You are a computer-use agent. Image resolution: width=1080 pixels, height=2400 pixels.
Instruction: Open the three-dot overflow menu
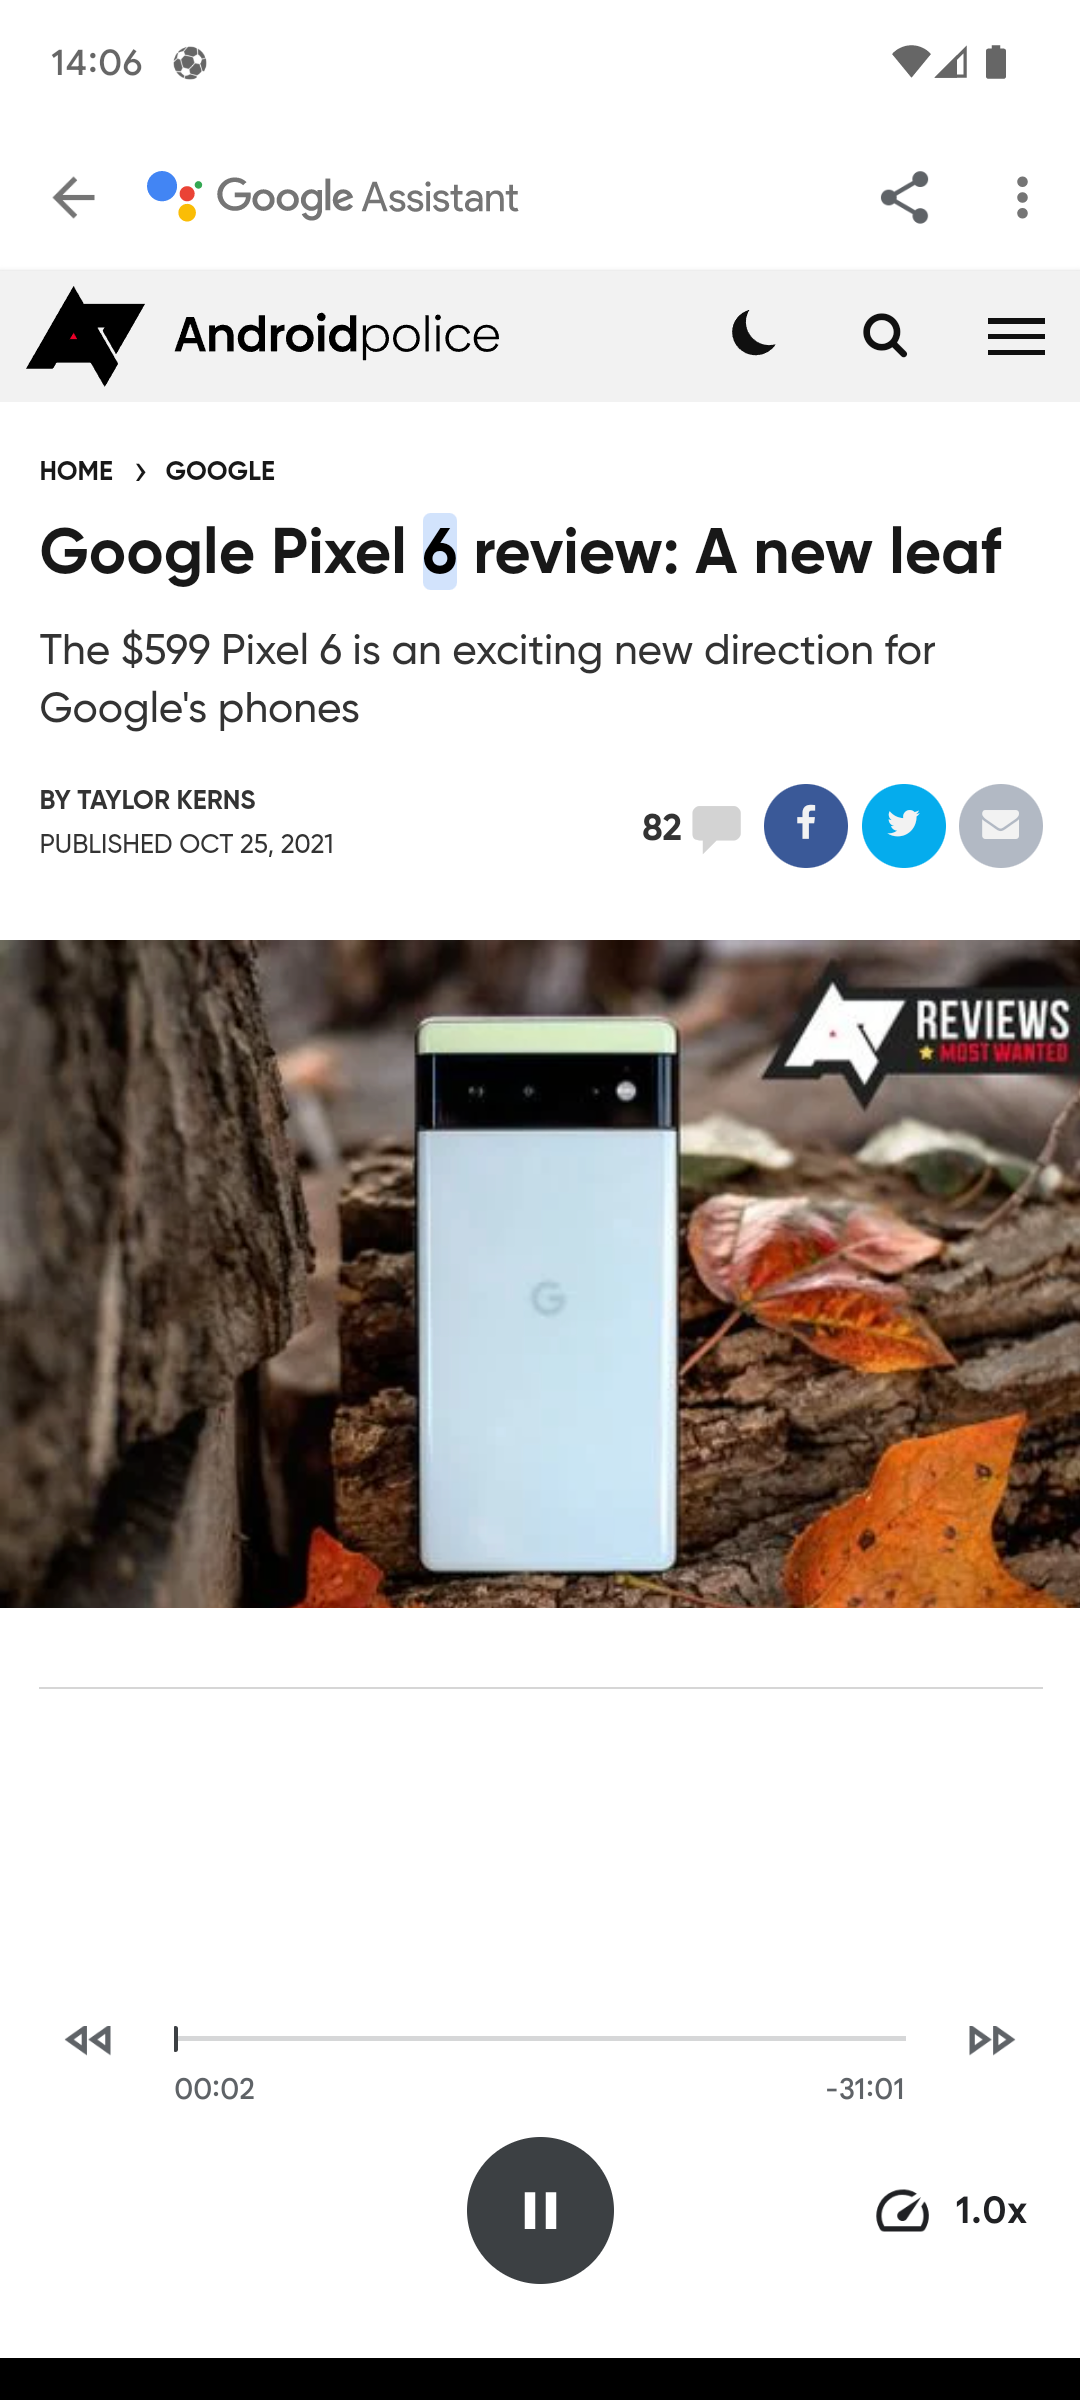1021,197
